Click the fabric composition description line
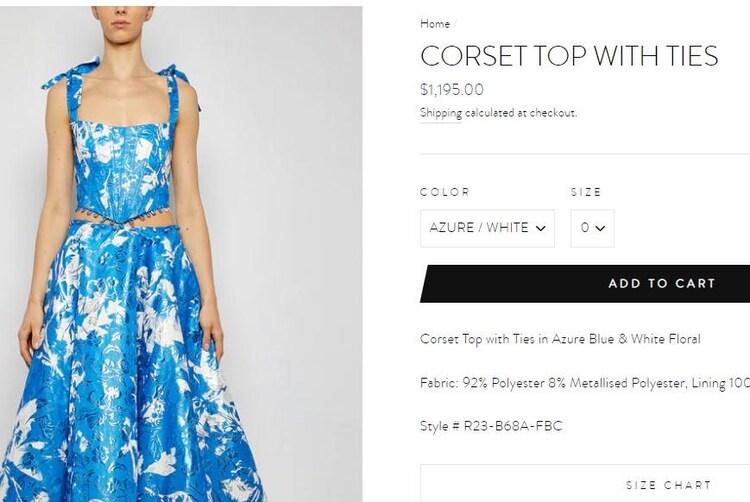Screen dimensions: 750x502 (x=585, y=383)
